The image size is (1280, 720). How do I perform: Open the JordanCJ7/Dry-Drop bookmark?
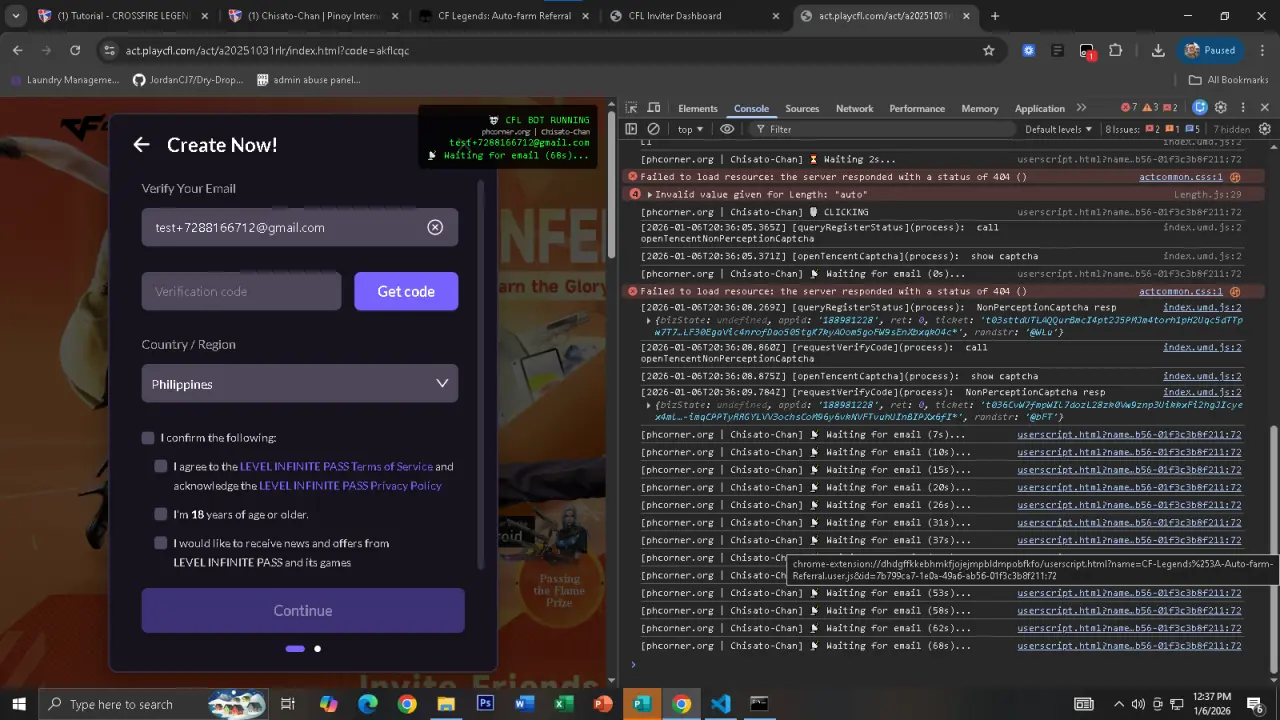point(189,80)
